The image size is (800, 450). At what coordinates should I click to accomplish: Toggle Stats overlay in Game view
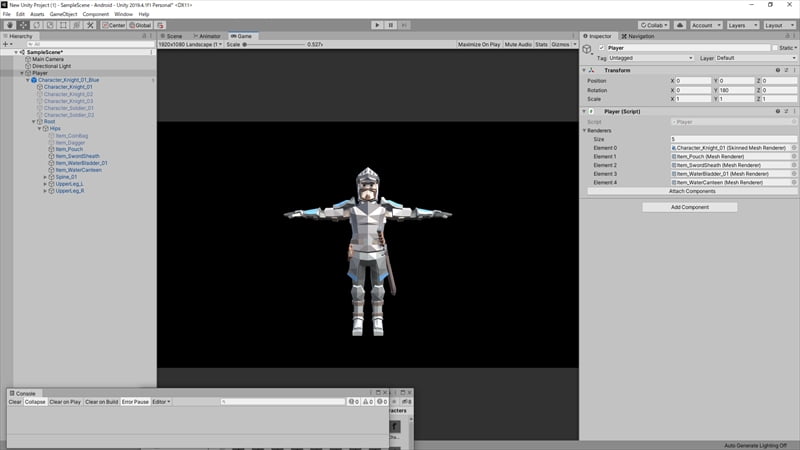tap(541, 44)
